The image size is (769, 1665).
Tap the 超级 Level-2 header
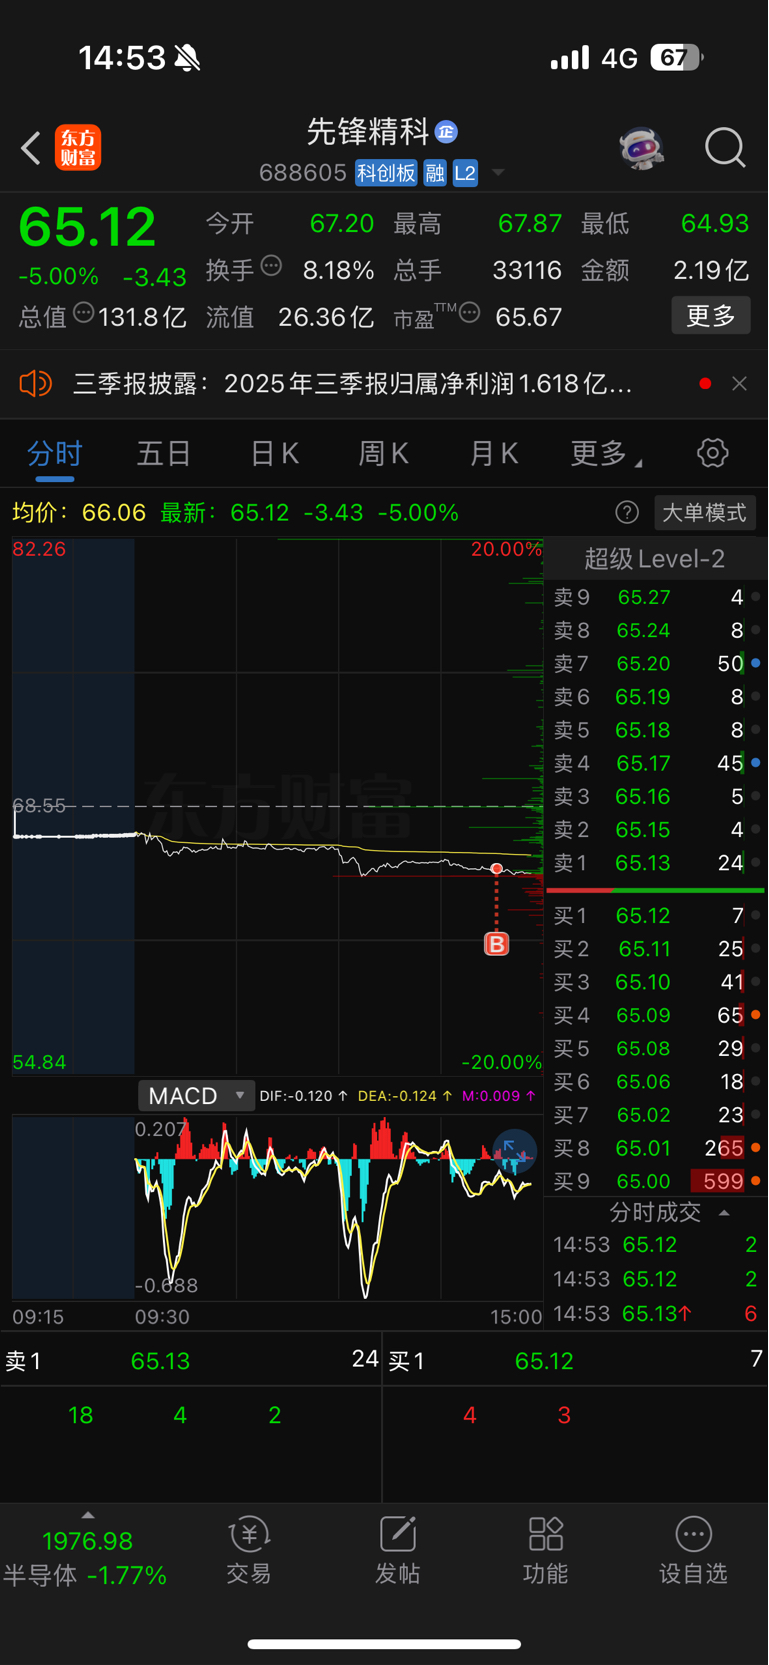coord(655,559)
